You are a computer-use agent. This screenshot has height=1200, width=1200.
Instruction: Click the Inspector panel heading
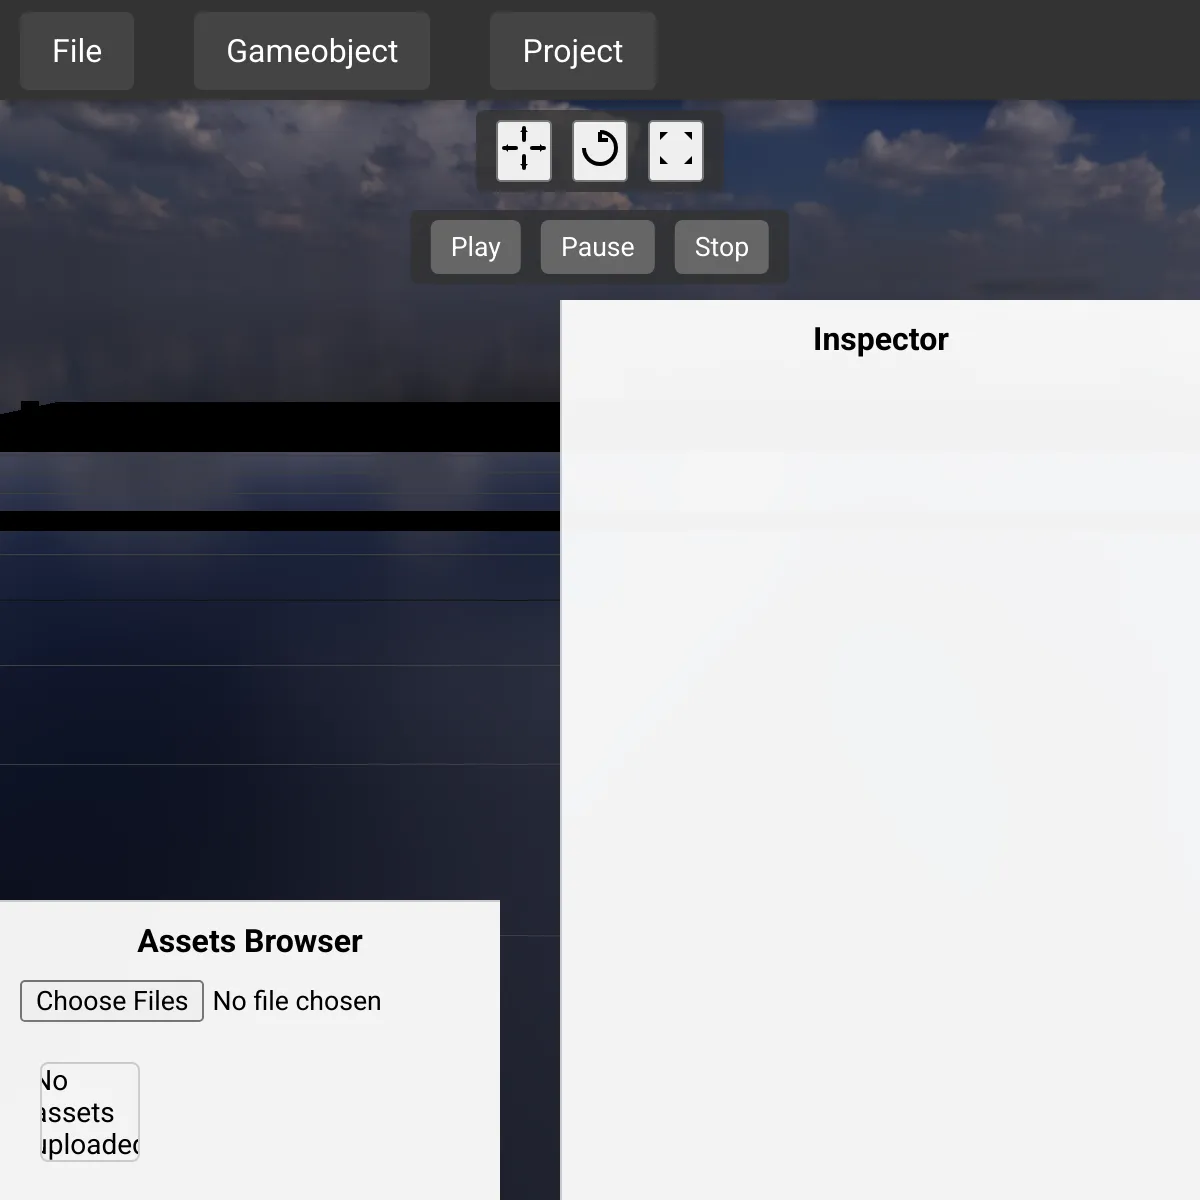point(880,340)
